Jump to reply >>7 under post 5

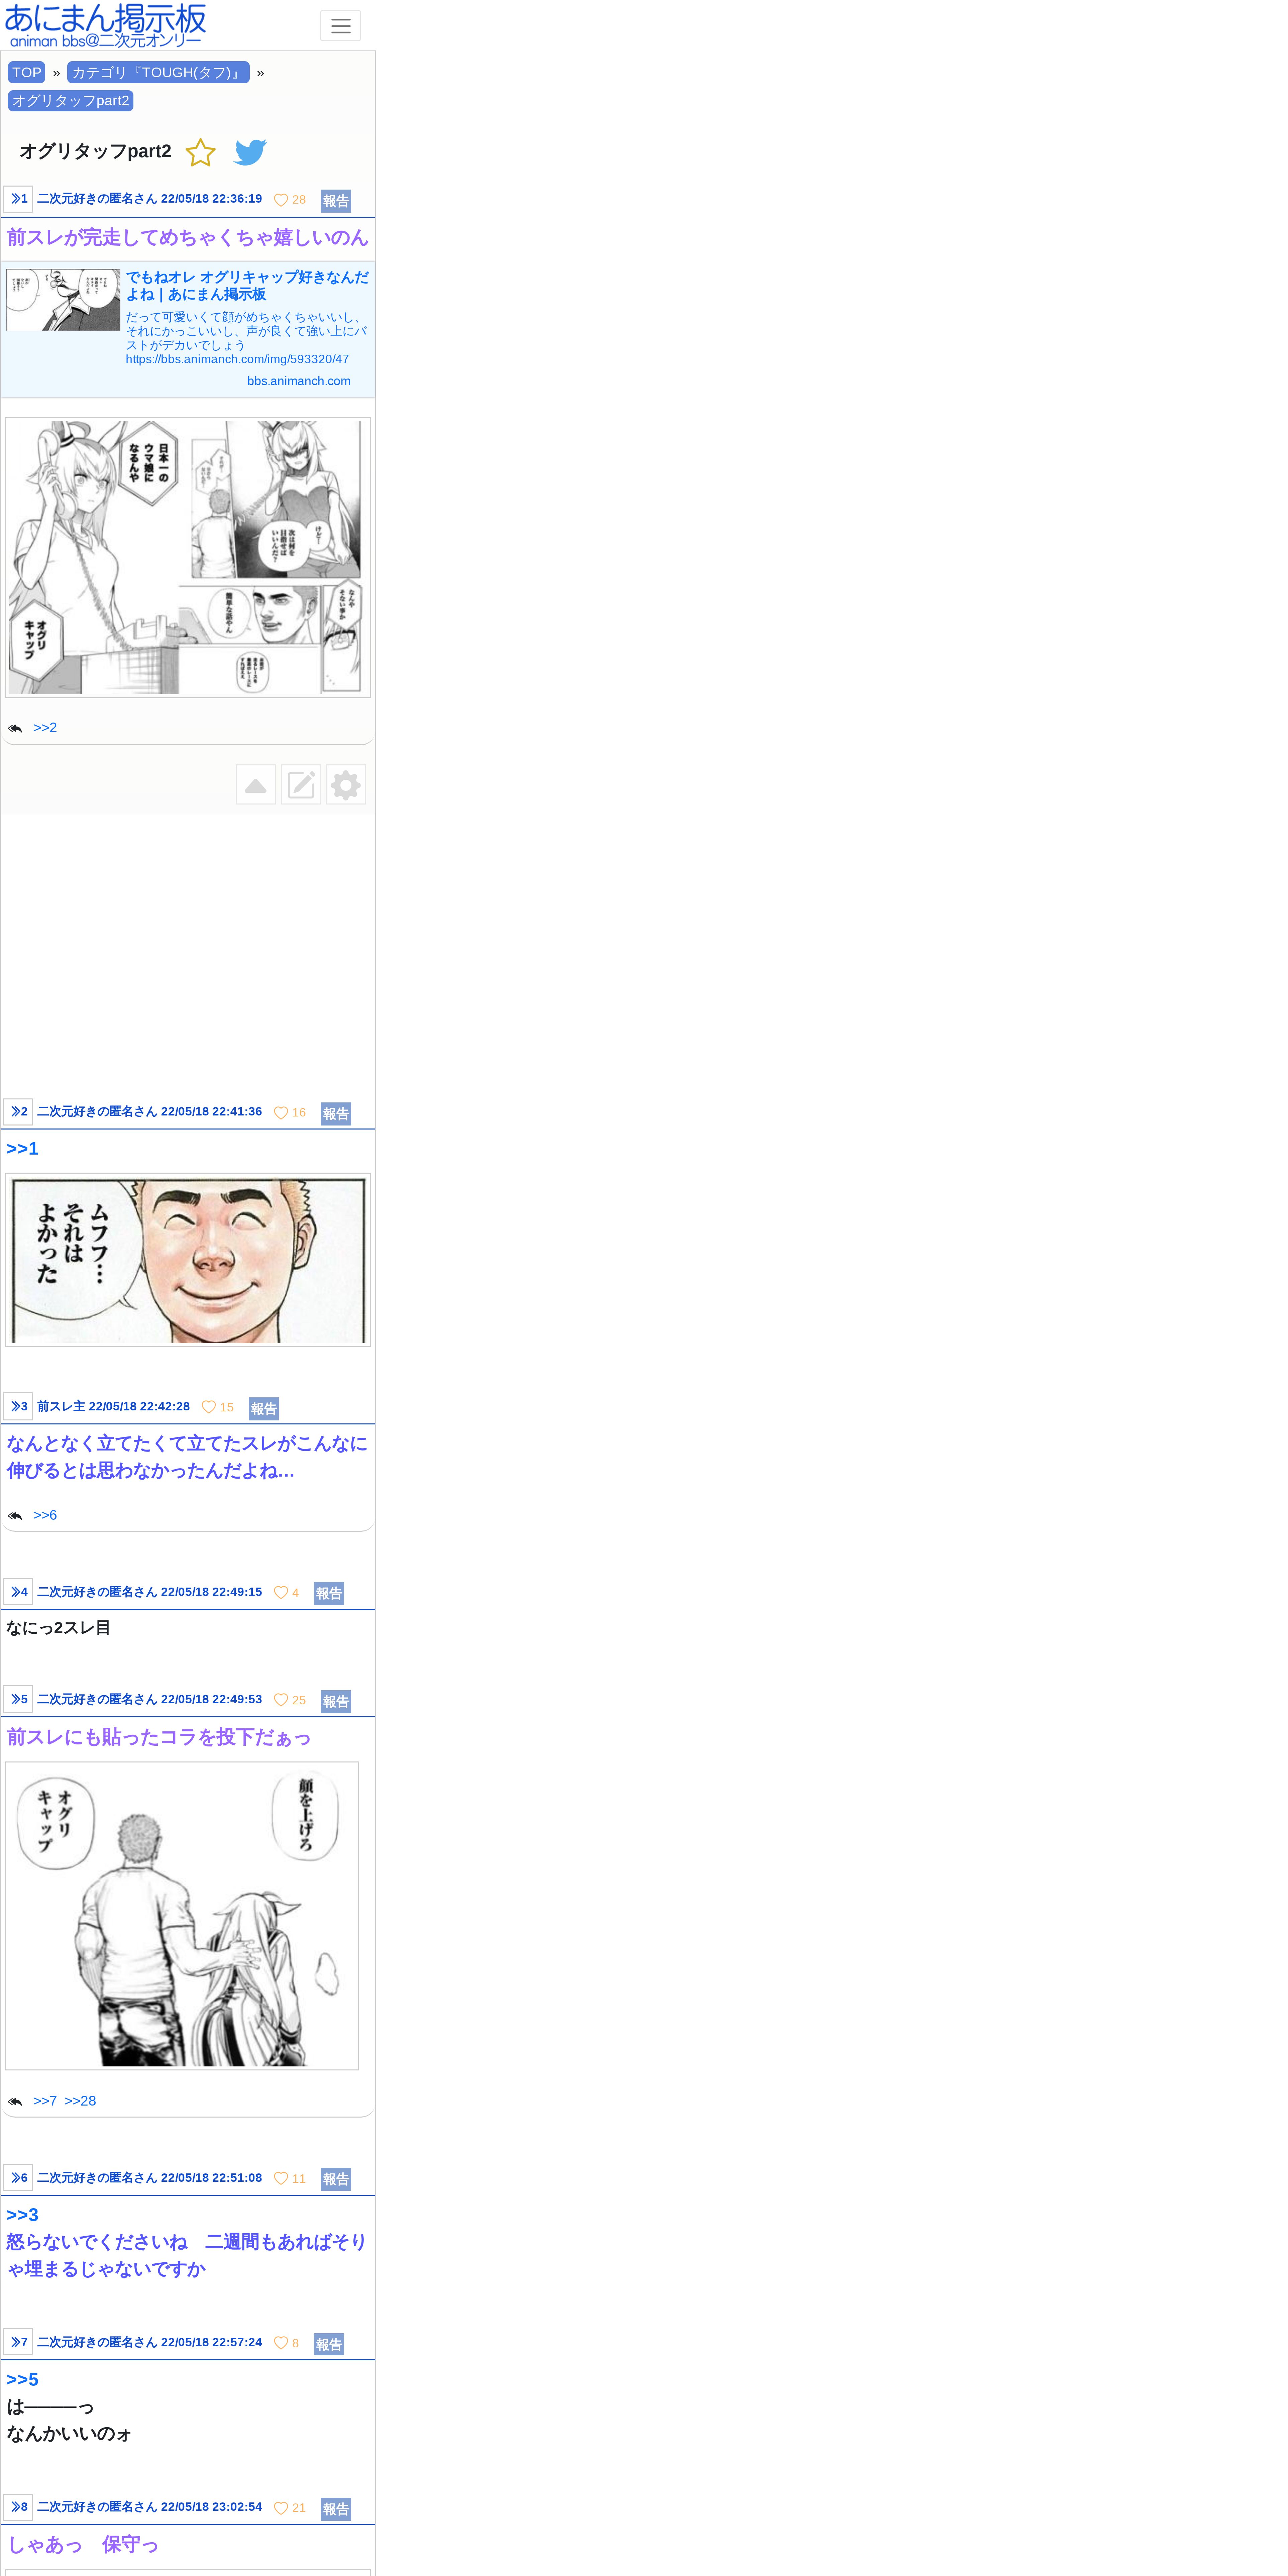tap(45, 2101)
